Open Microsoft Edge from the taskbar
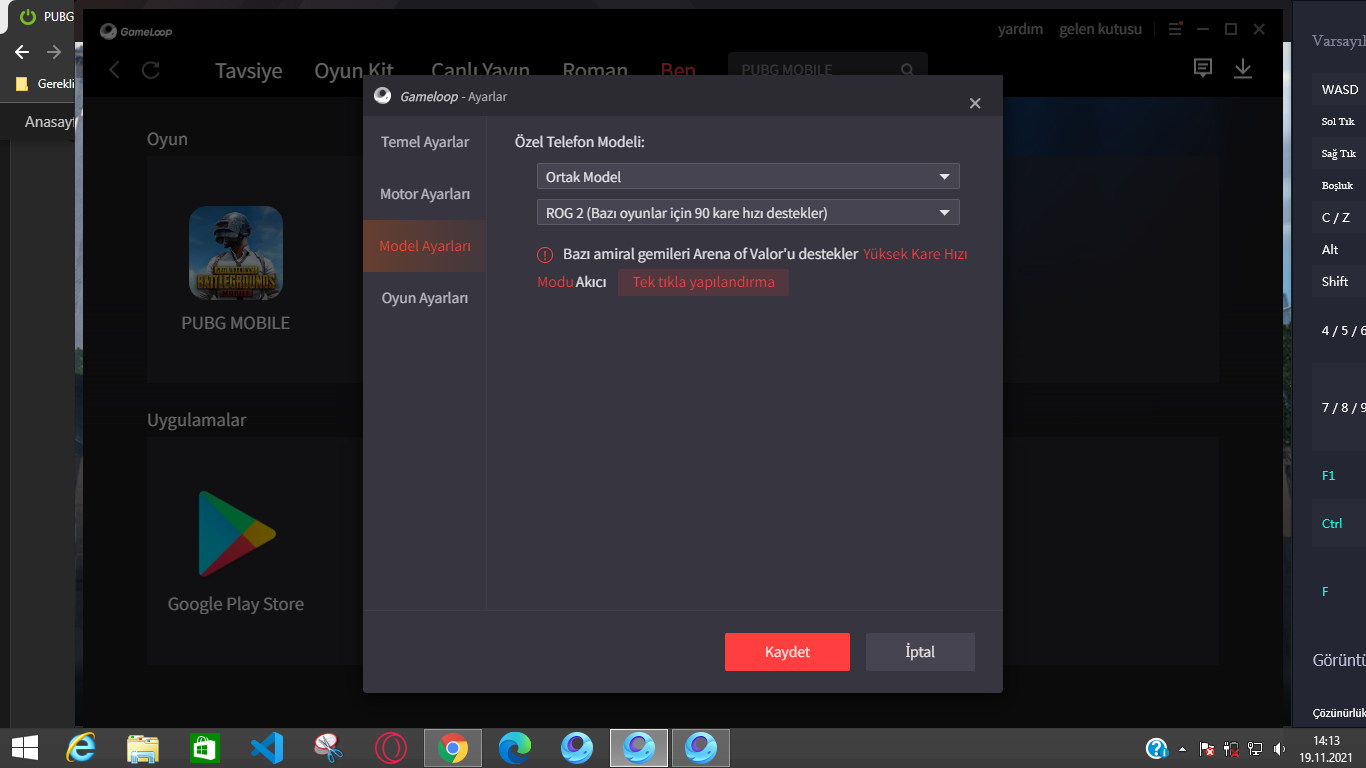This screenshot has width=1366, height=768. (x=515, y=747)
